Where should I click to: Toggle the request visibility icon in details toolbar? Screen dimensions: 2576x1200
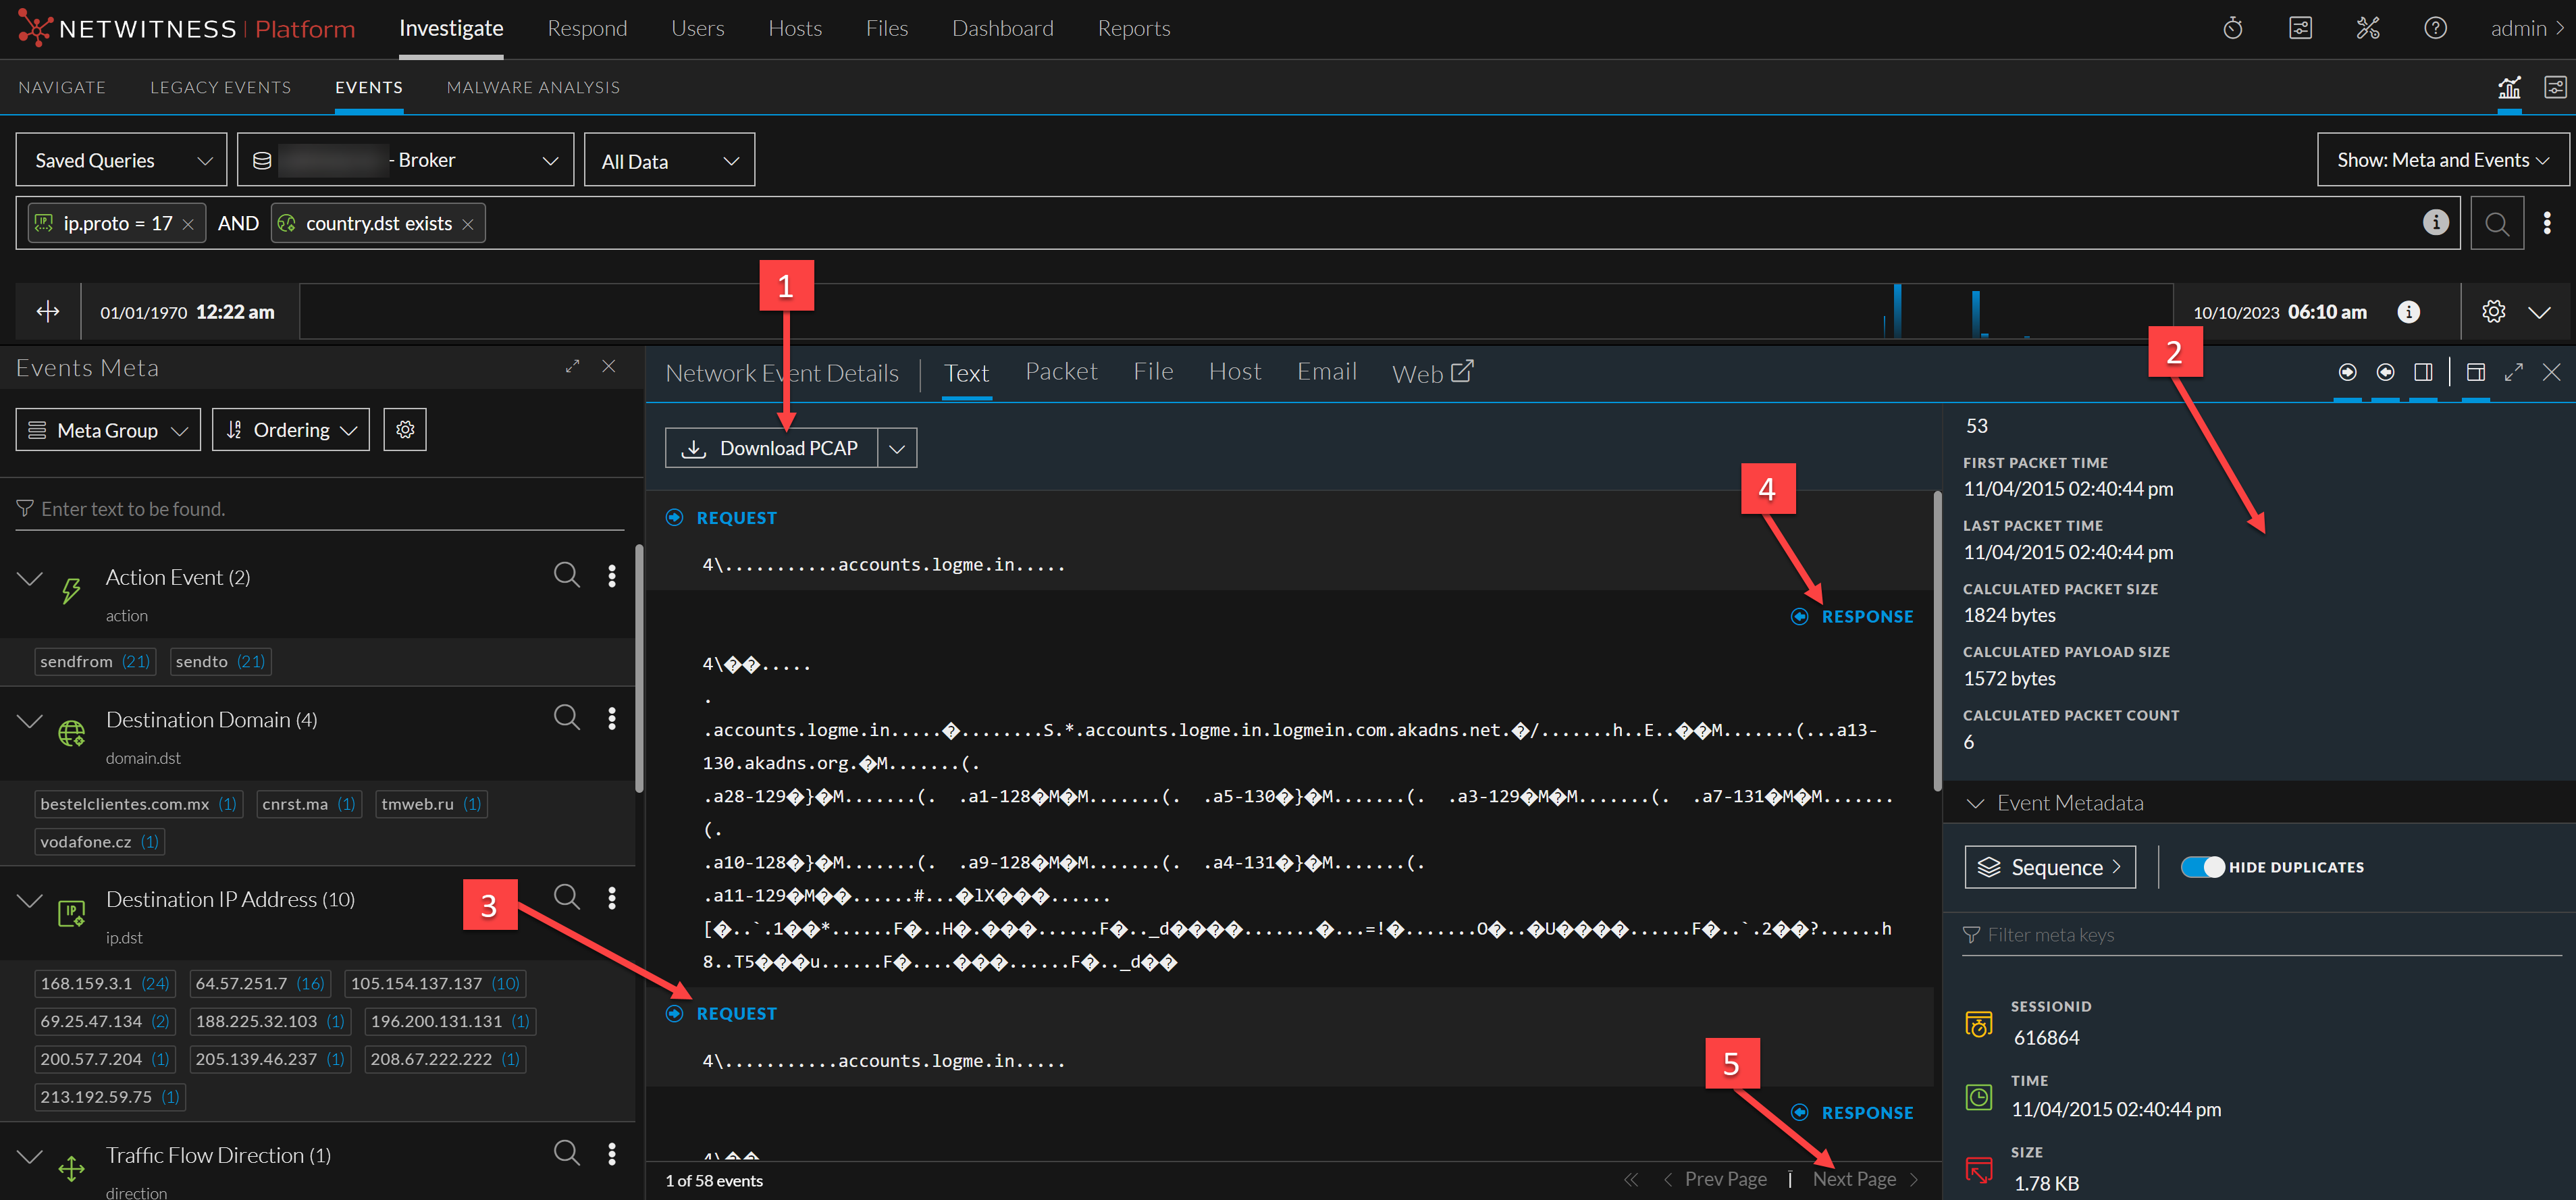2347,373
